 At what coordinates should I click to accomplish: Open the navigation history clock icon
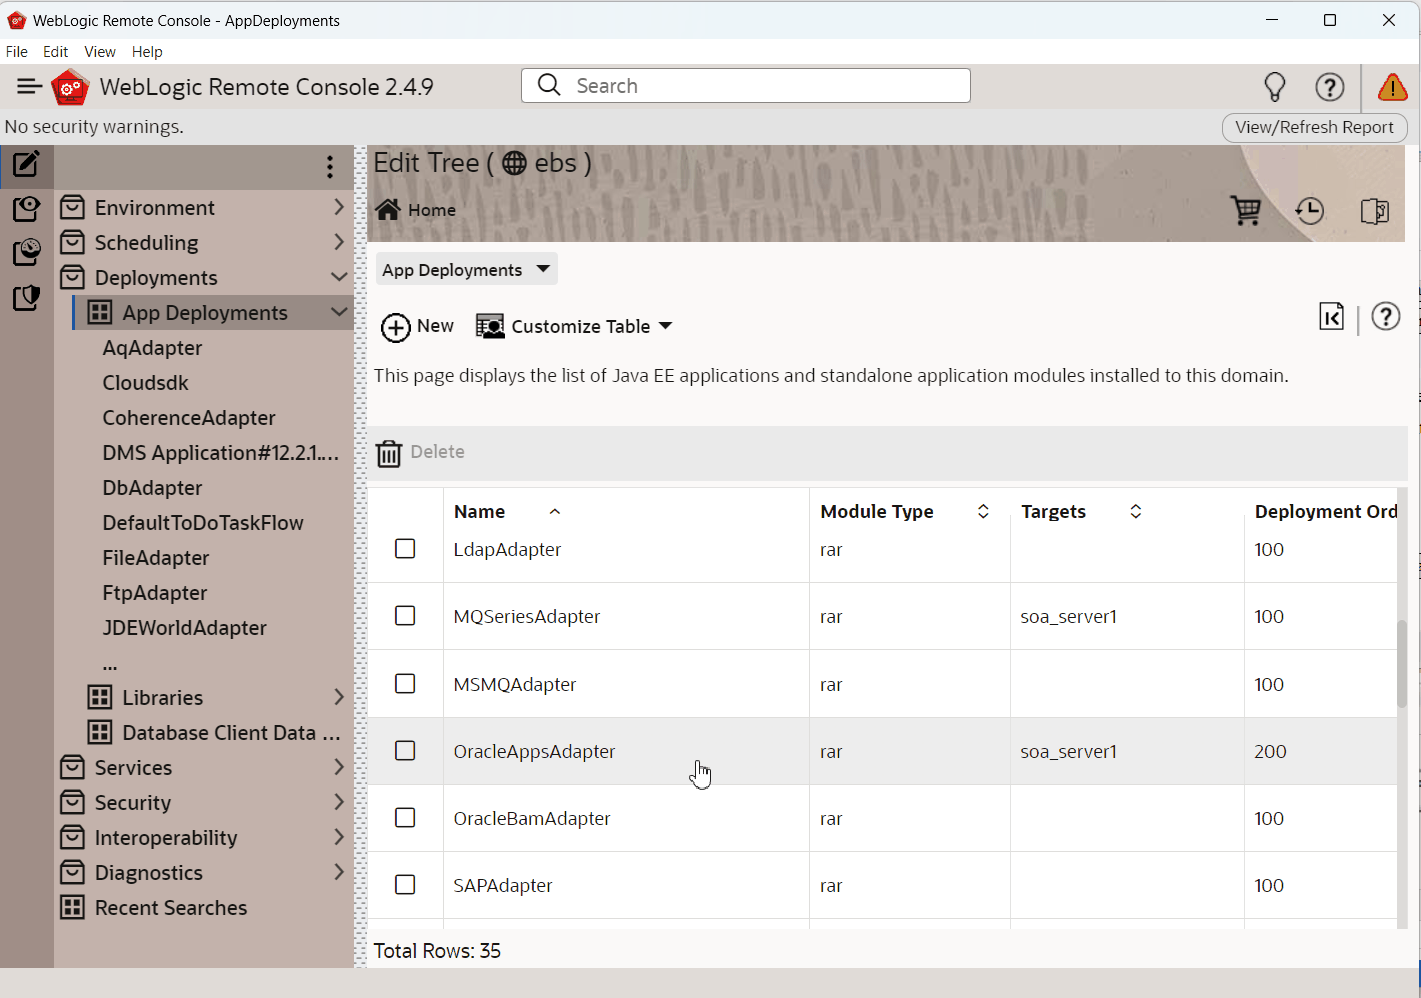1309,211
